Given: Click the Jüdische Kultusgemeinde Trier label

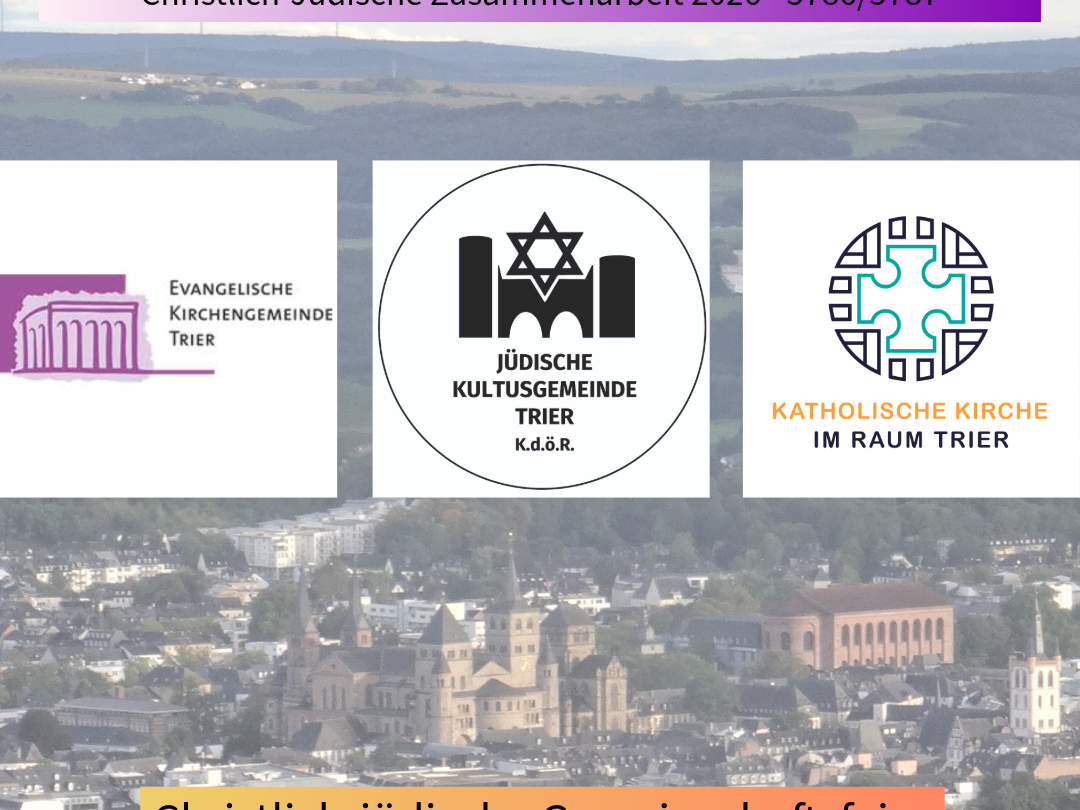Looking at the screenshot, I should pos(544,388).
